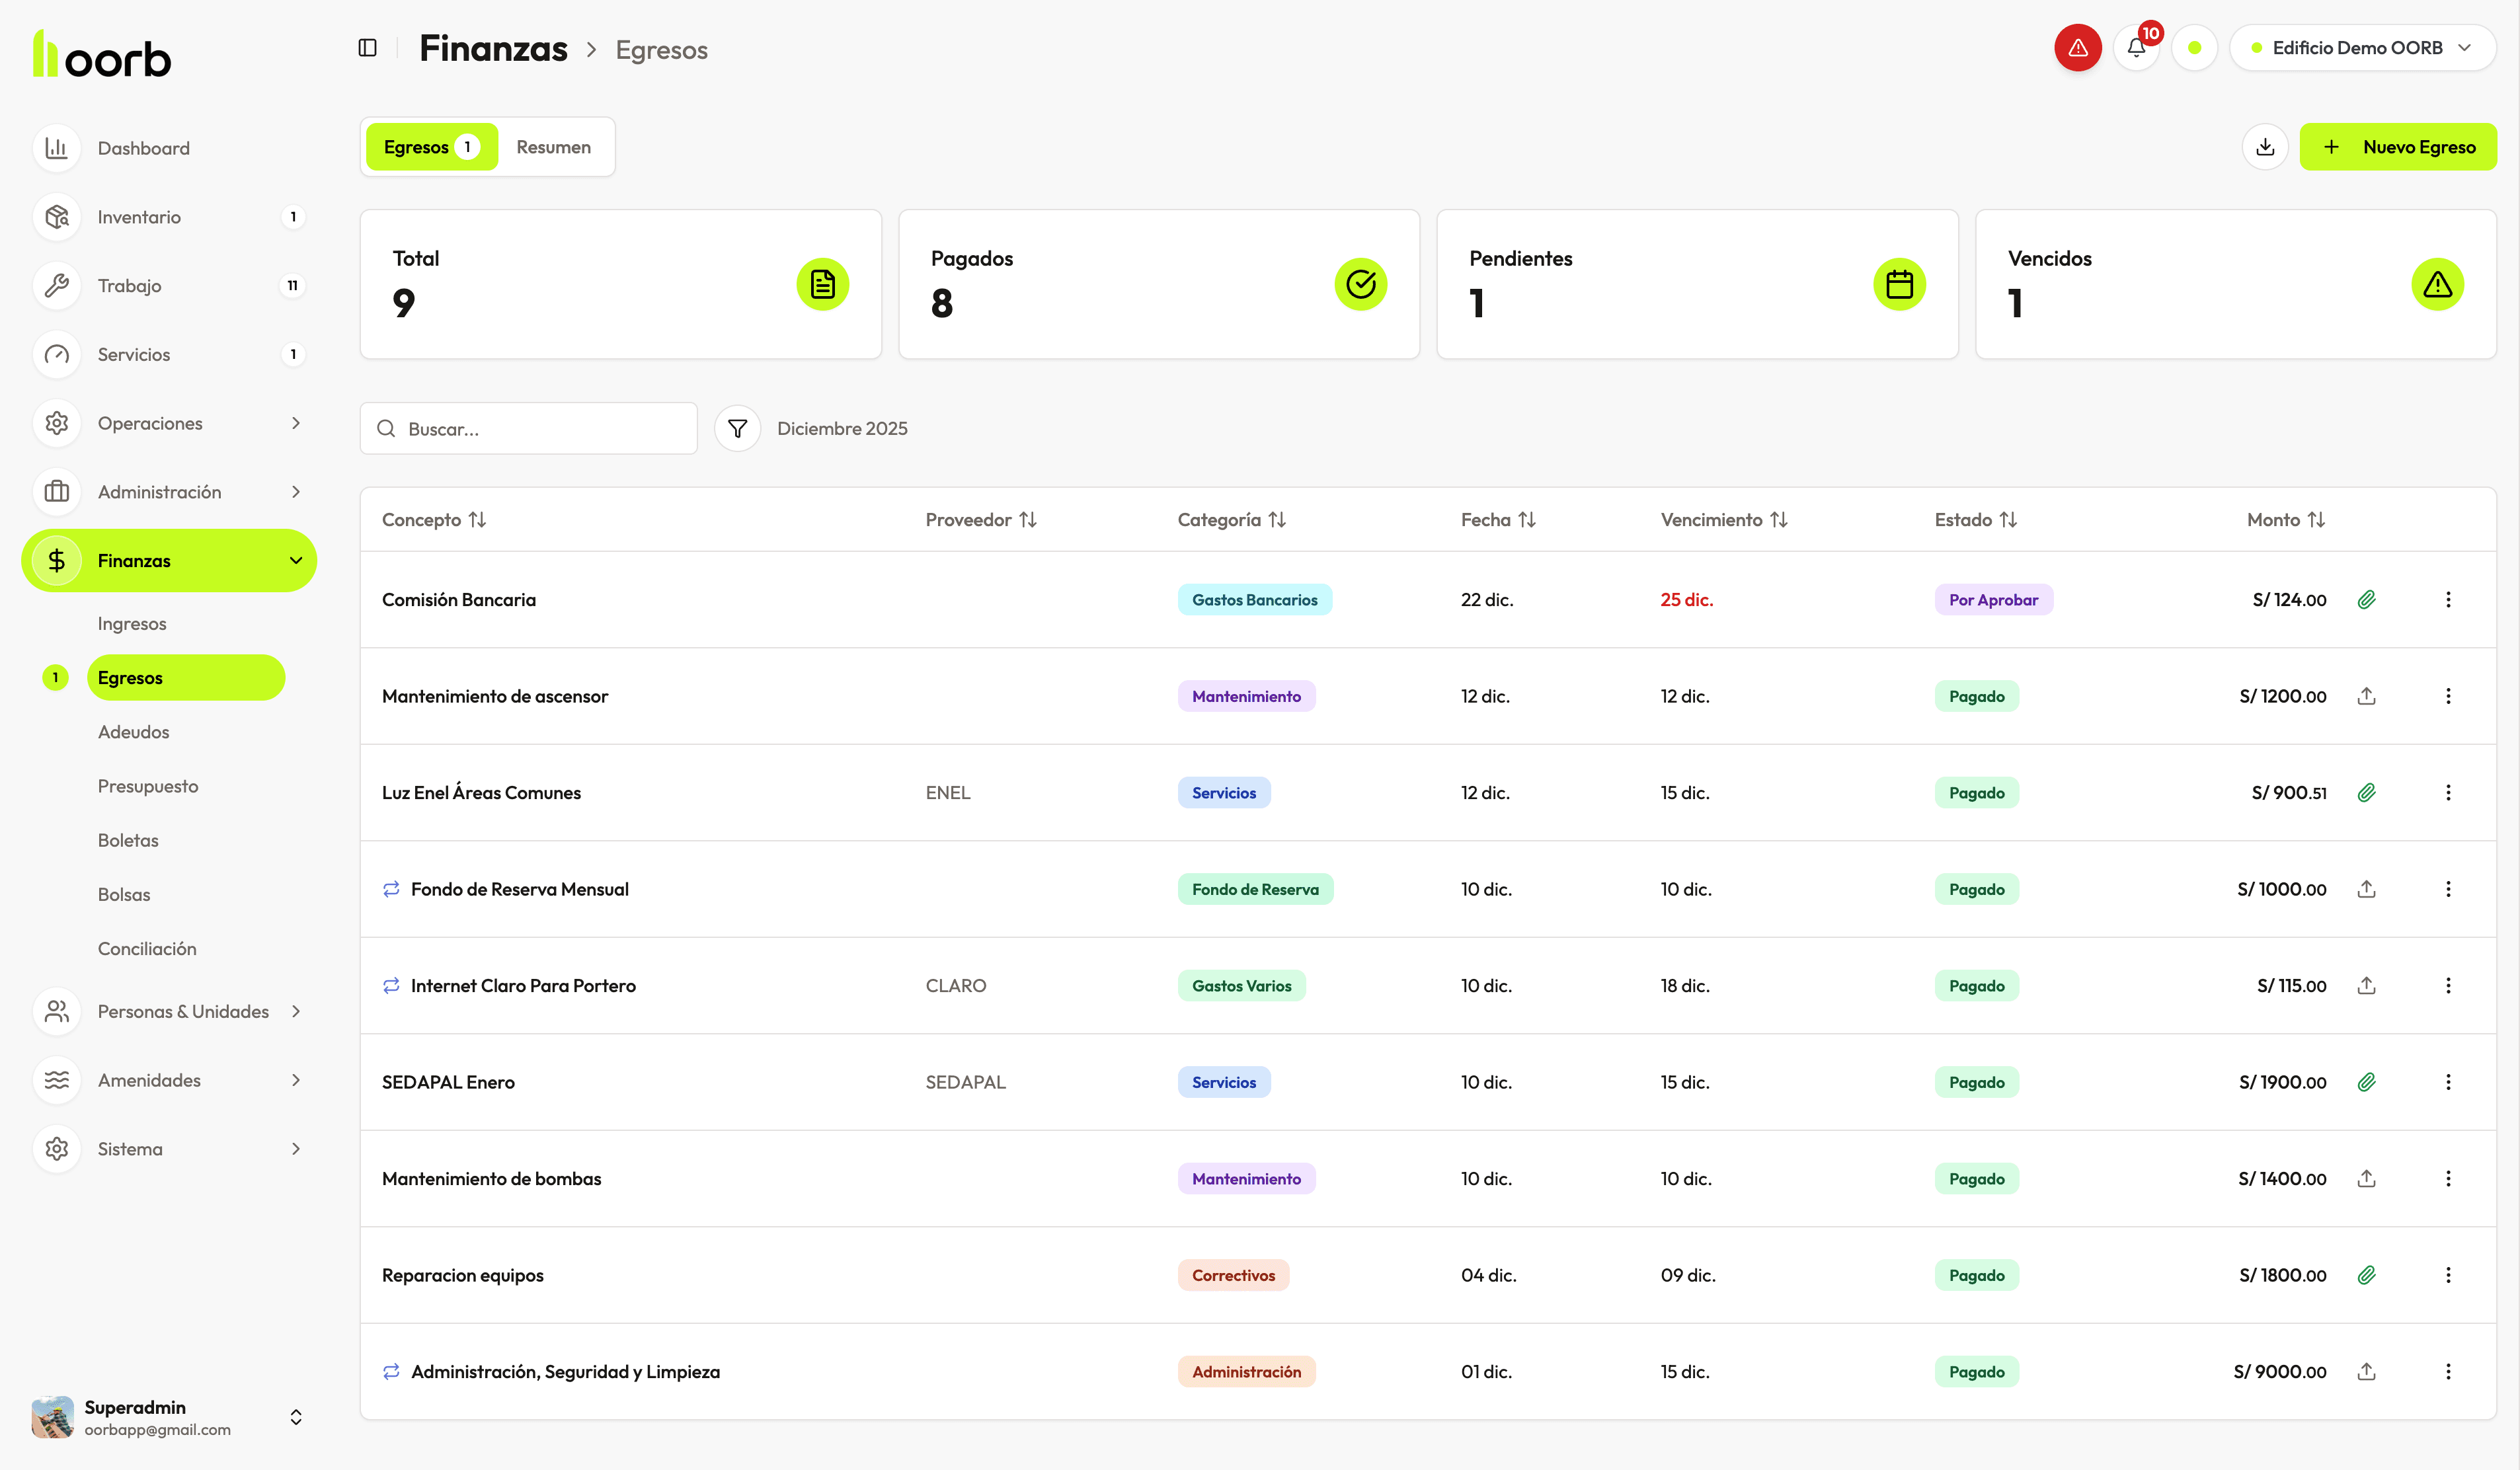
Task: Open the filter icon next to search
Action: click(737, 428)
